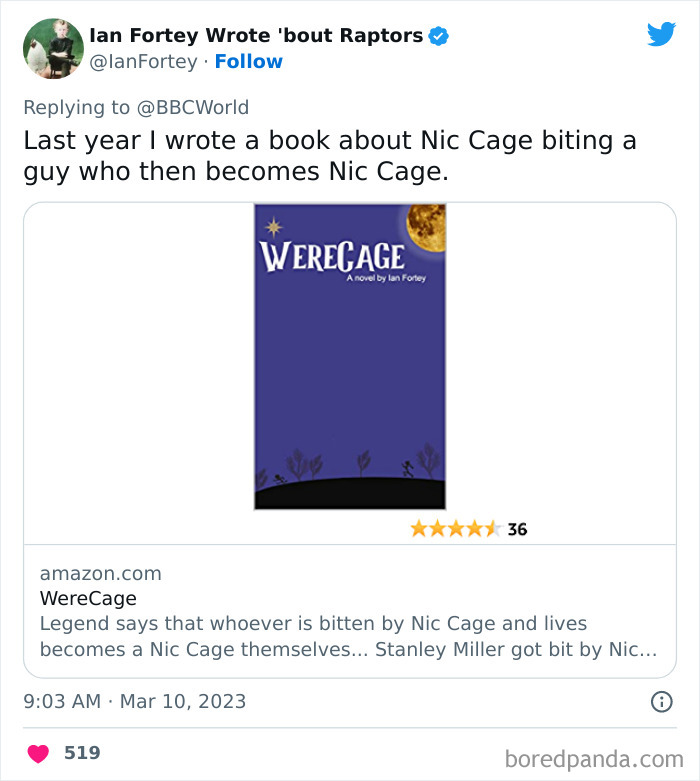Click the tweet text about Nic Cage

(330, 155)
